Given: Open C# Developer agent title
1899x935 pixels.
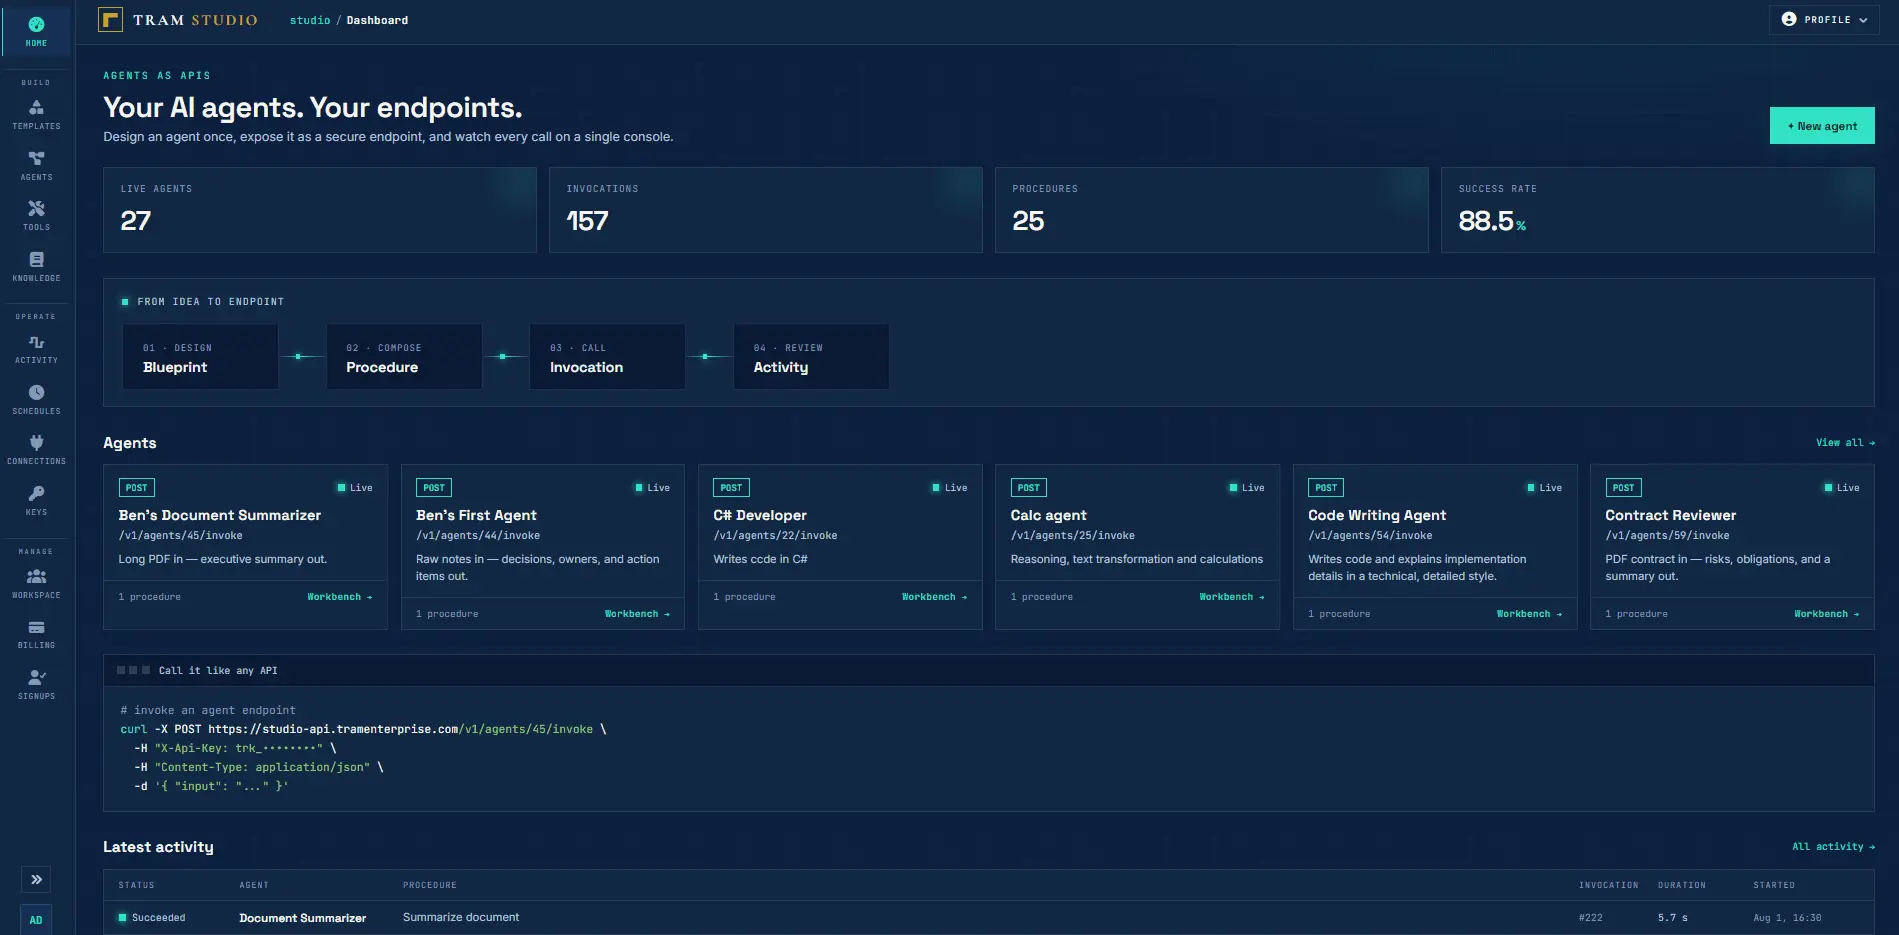Looking at the screenshot, I should coord(760,515).
